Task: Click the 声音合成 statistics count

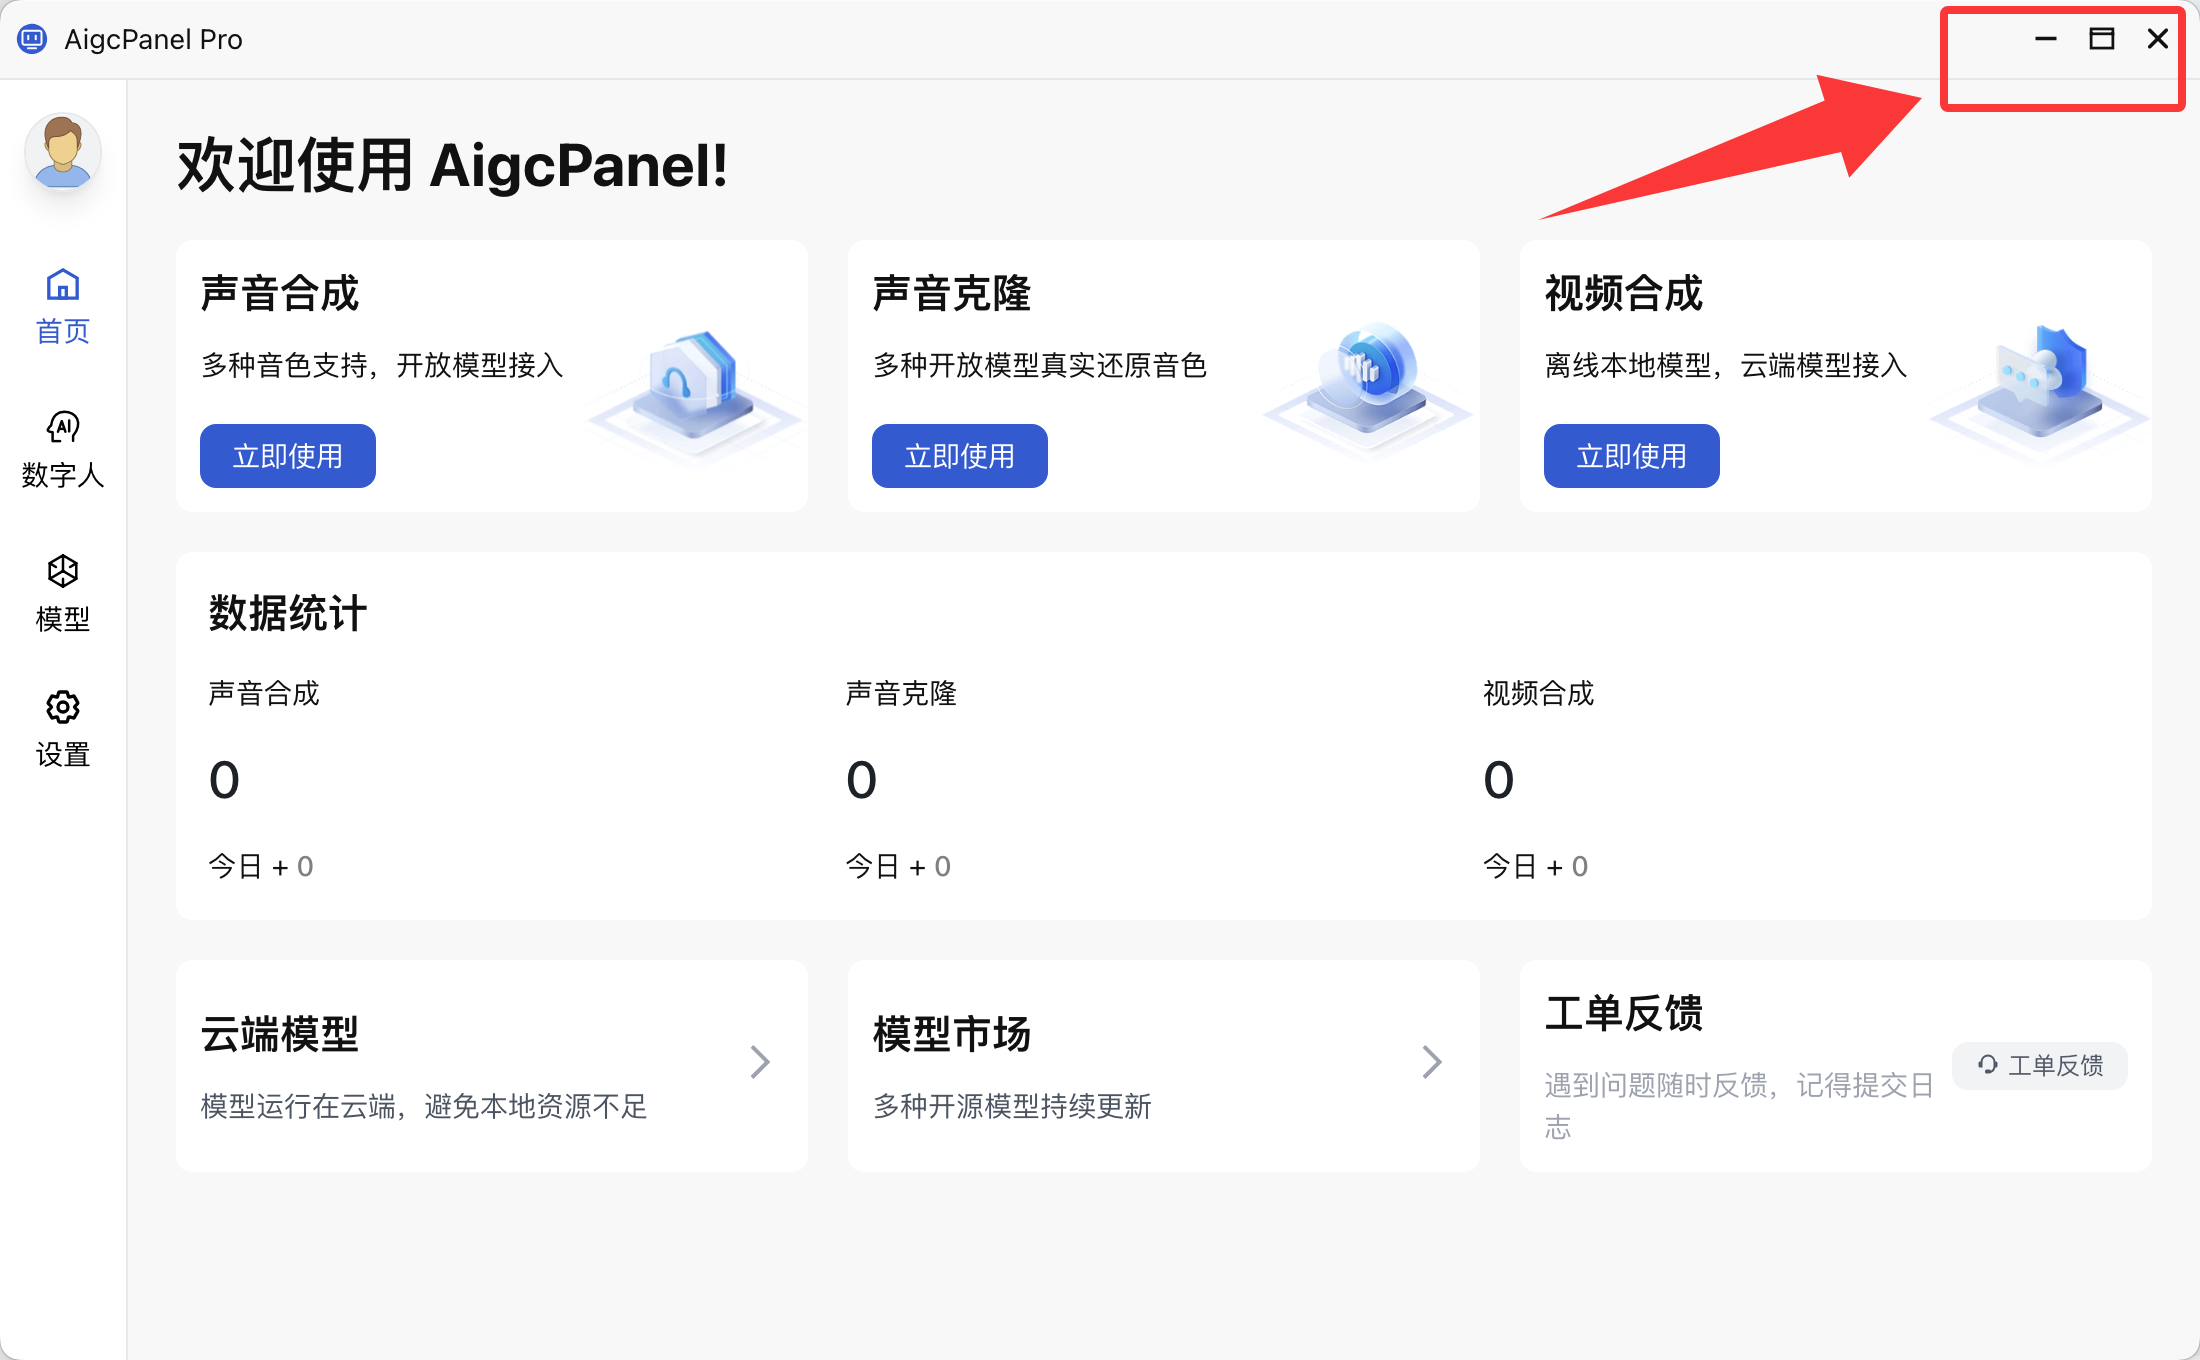Action: [x=225, y=780]
